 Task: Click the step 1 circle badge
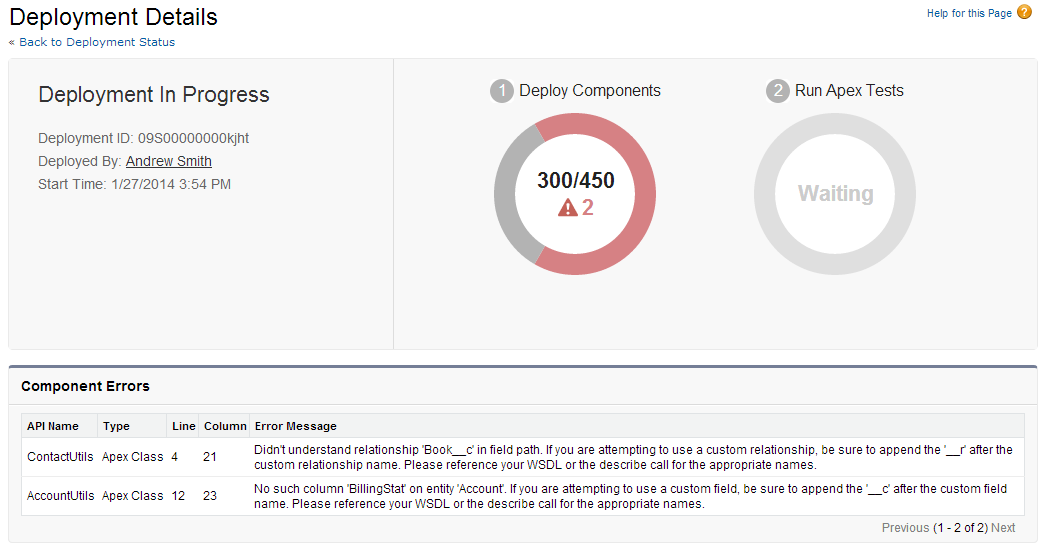coord(501,91)
